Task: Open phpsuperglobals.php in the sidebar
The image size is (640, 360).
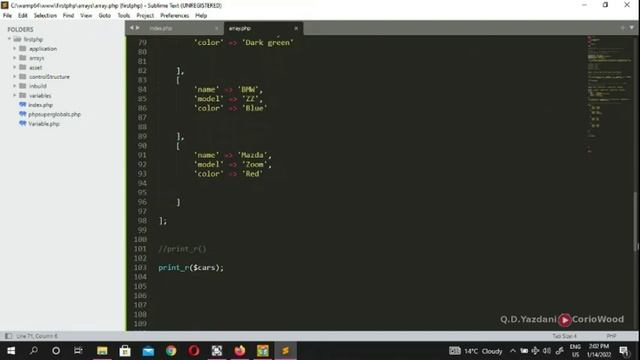Action: point(54,114)
